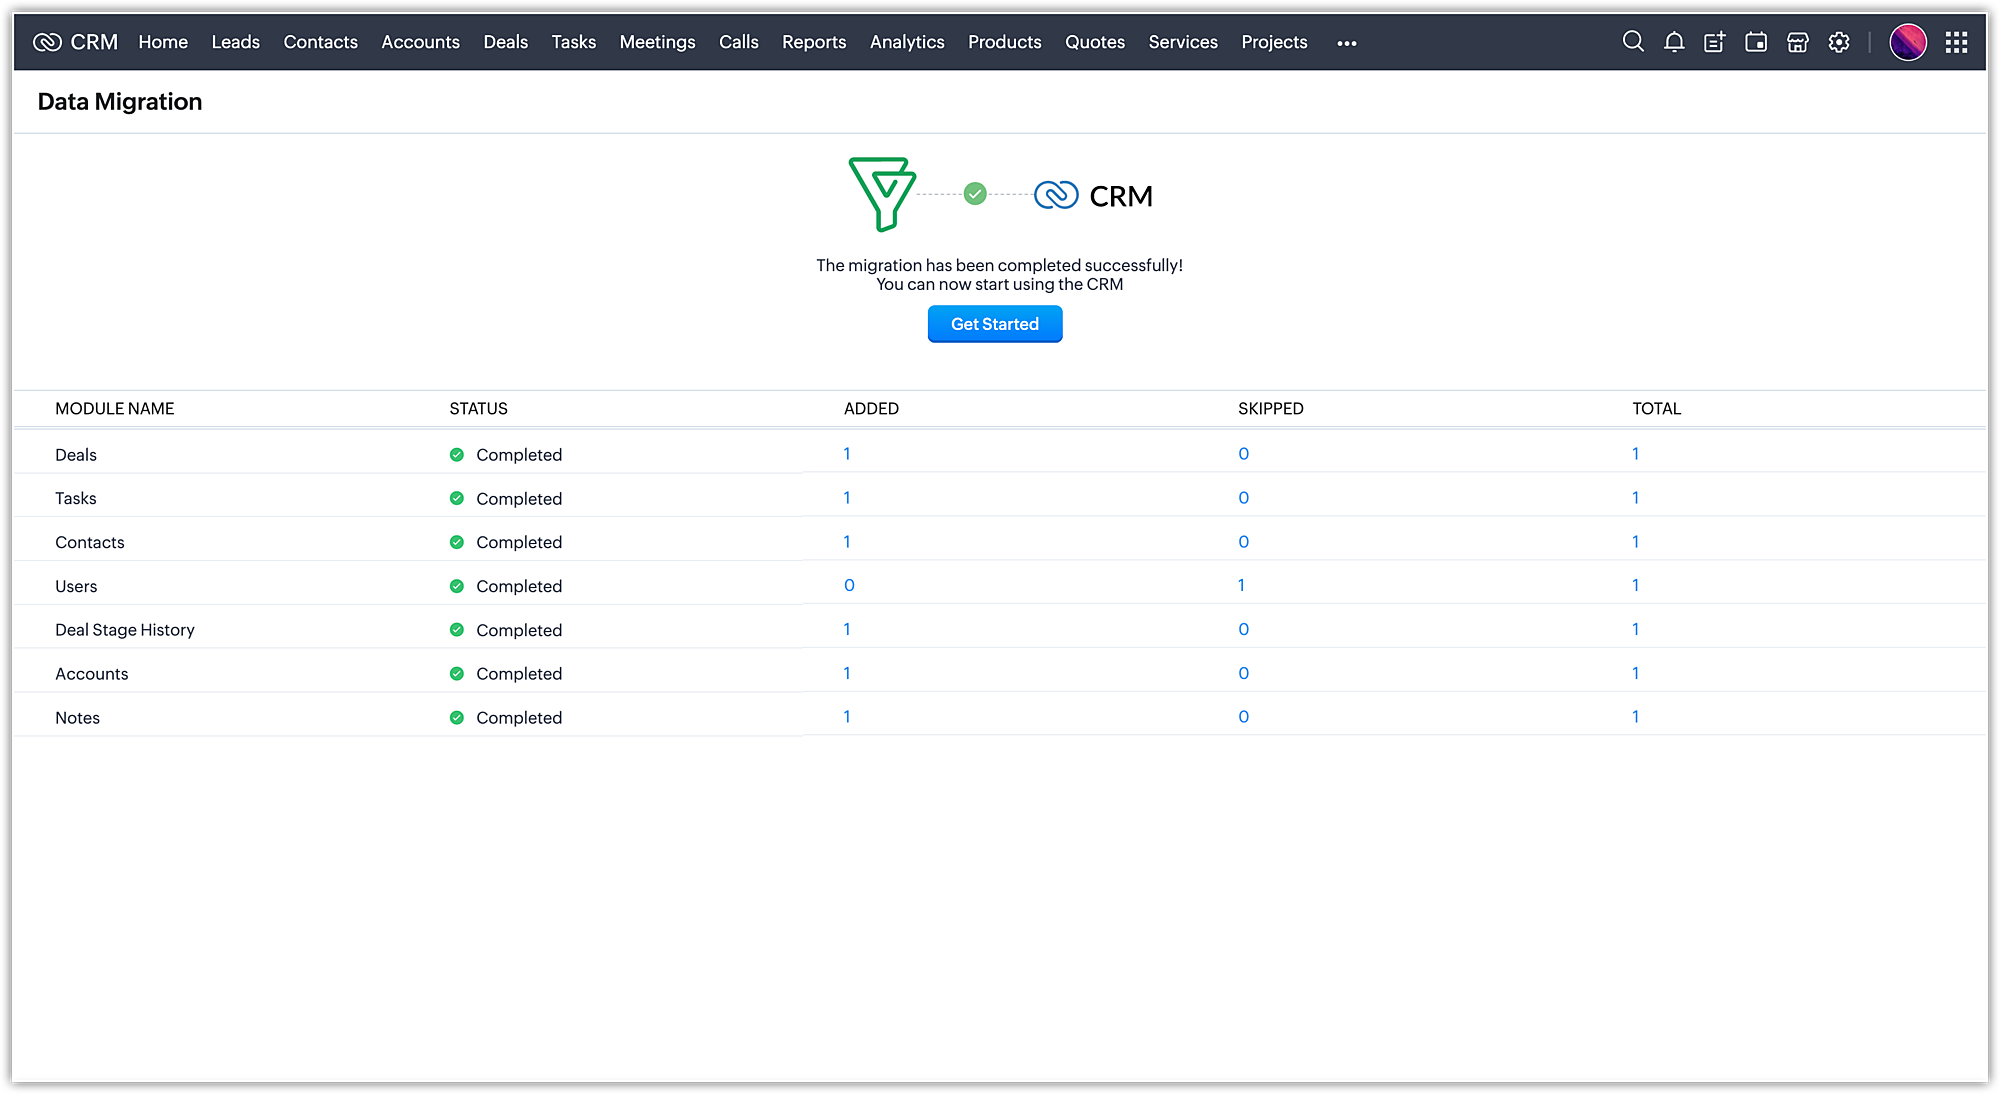This screenshot has width=2000, height=1094.
Task: Click the skipped count for Users row
Action: coord(1241,585)
